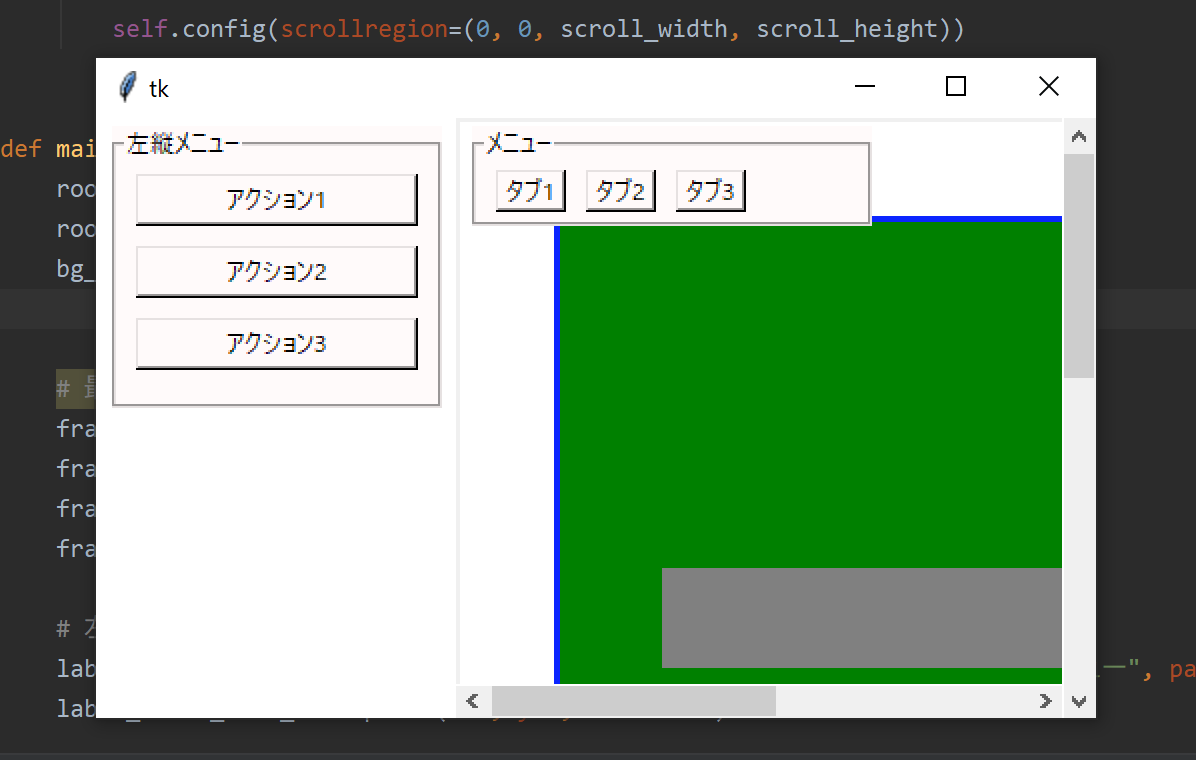This screenshot has height=760, width=1196.
Task: Select the タブ2 button
Action: 620,191
